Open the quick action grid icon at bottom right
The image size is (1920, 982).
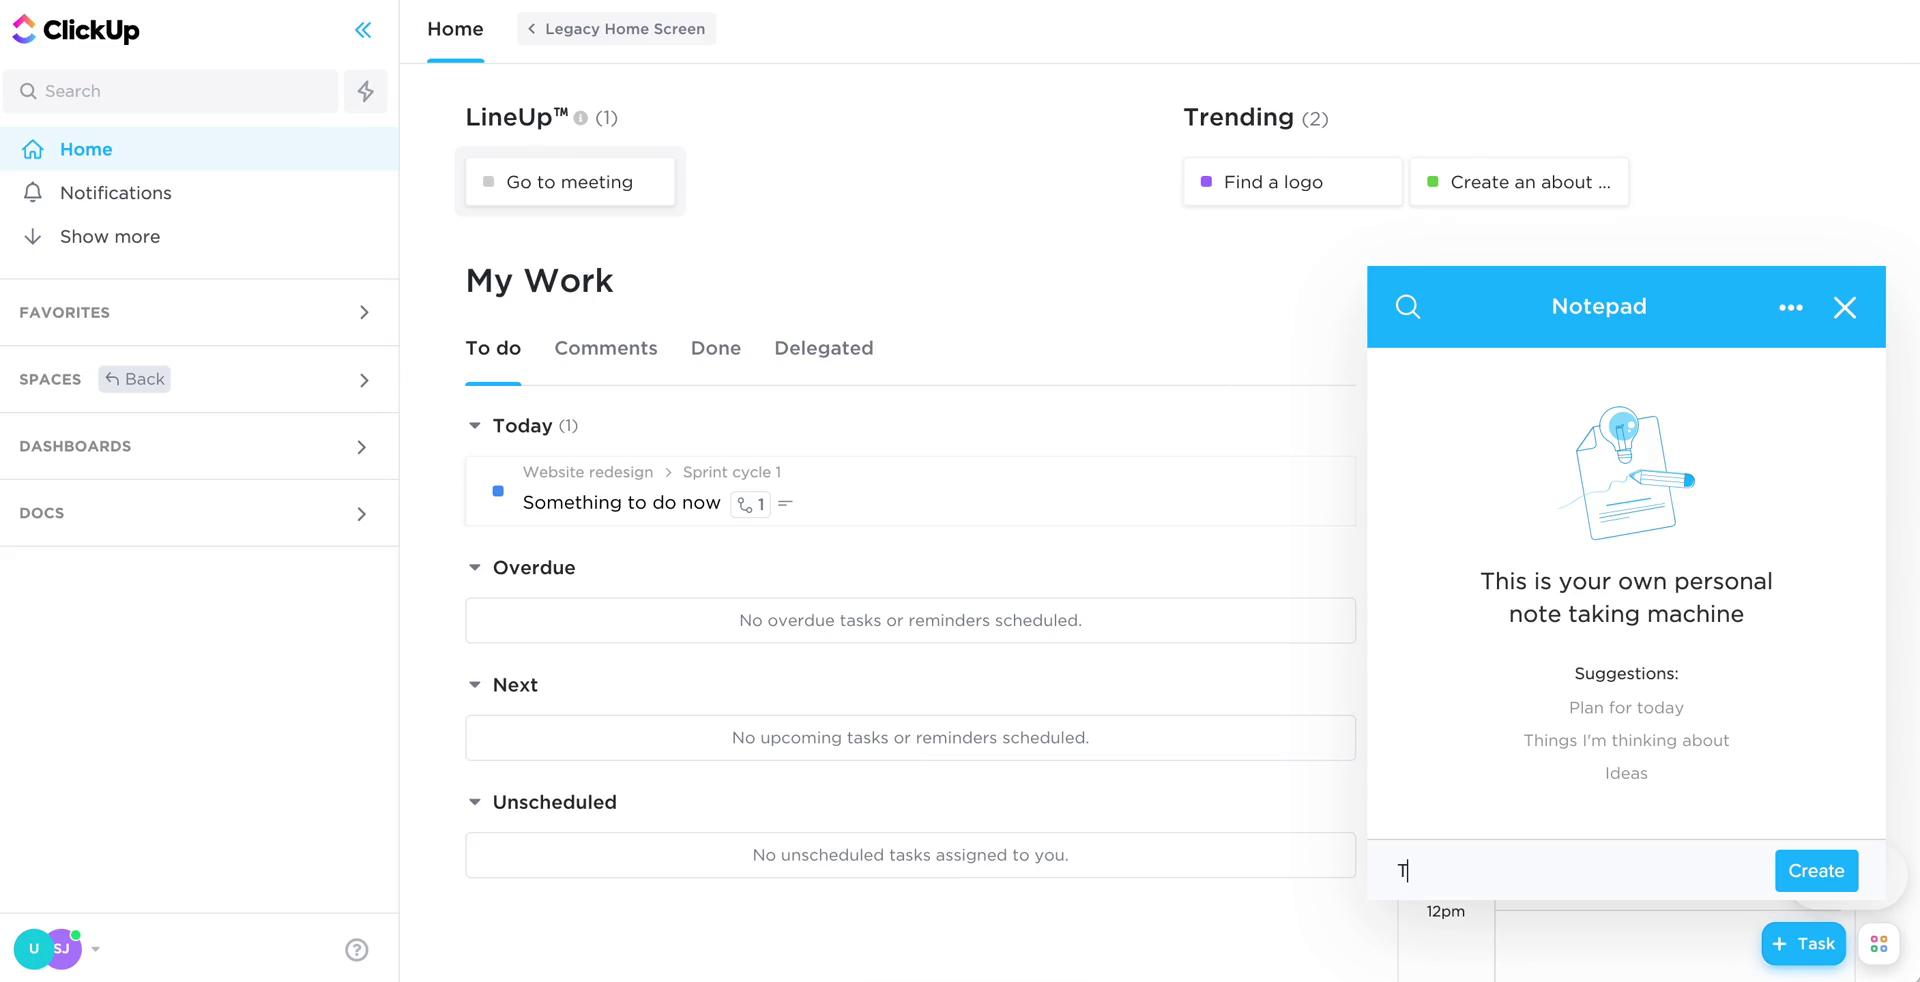pyautogui.click(x=1879, y=944)
